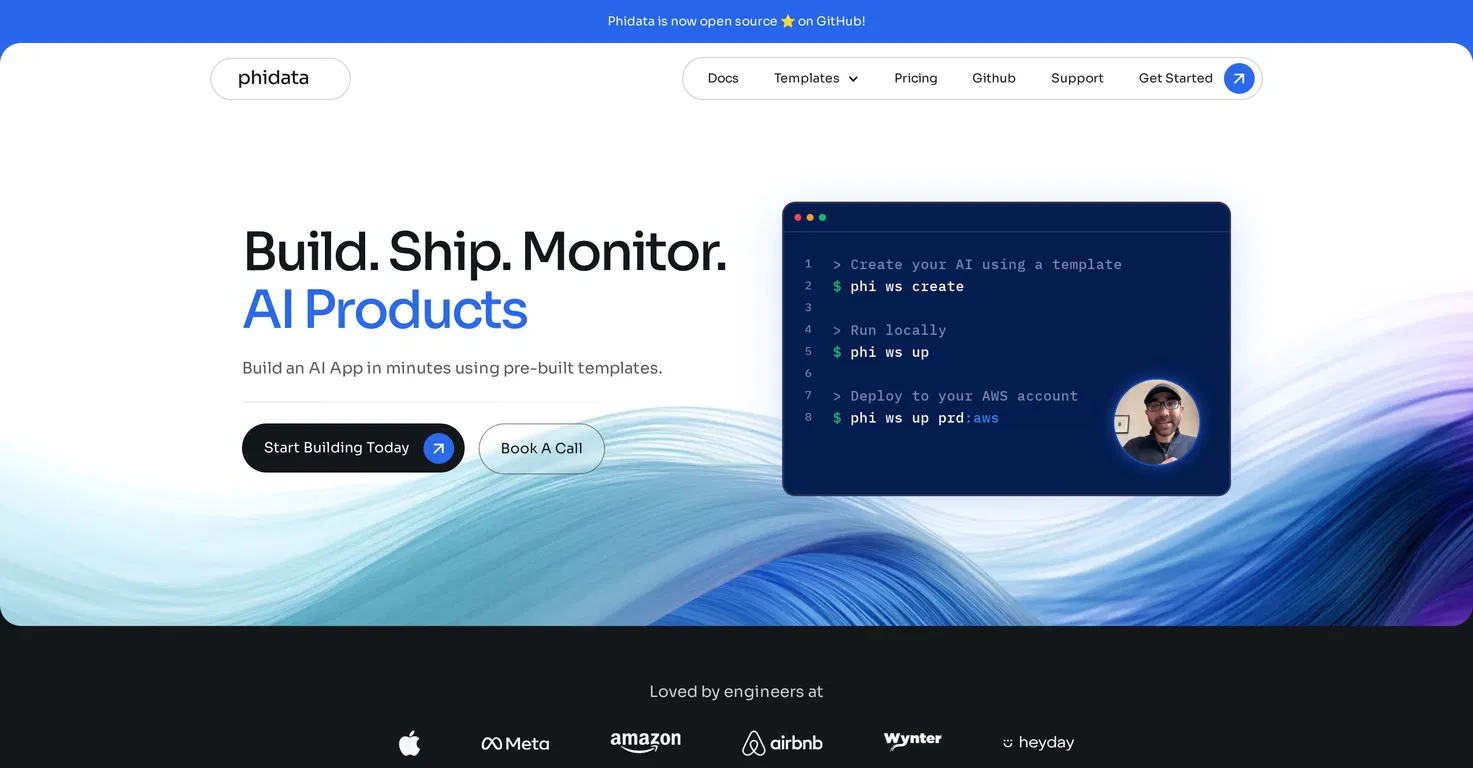Click the Book A Call button
Screen dimensions: 1473x768
pos(542,448)
